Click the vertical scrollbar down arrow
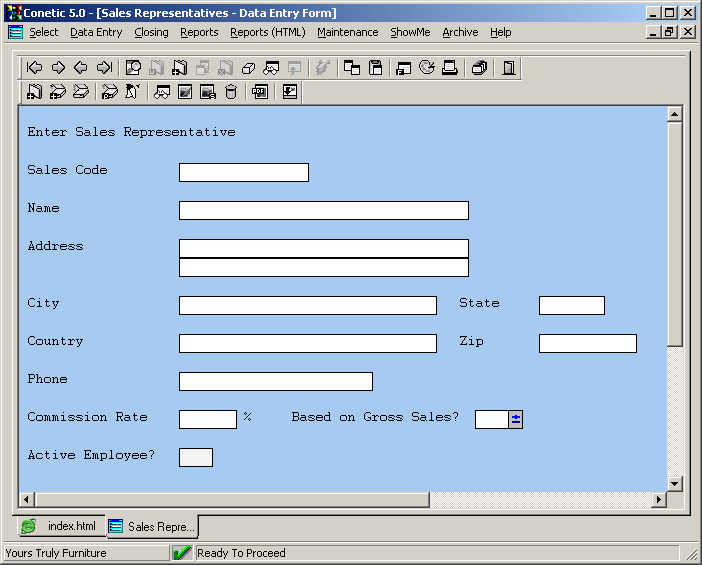Image resolution: width=702 pixels, height=565 pixels. point(674,483)
